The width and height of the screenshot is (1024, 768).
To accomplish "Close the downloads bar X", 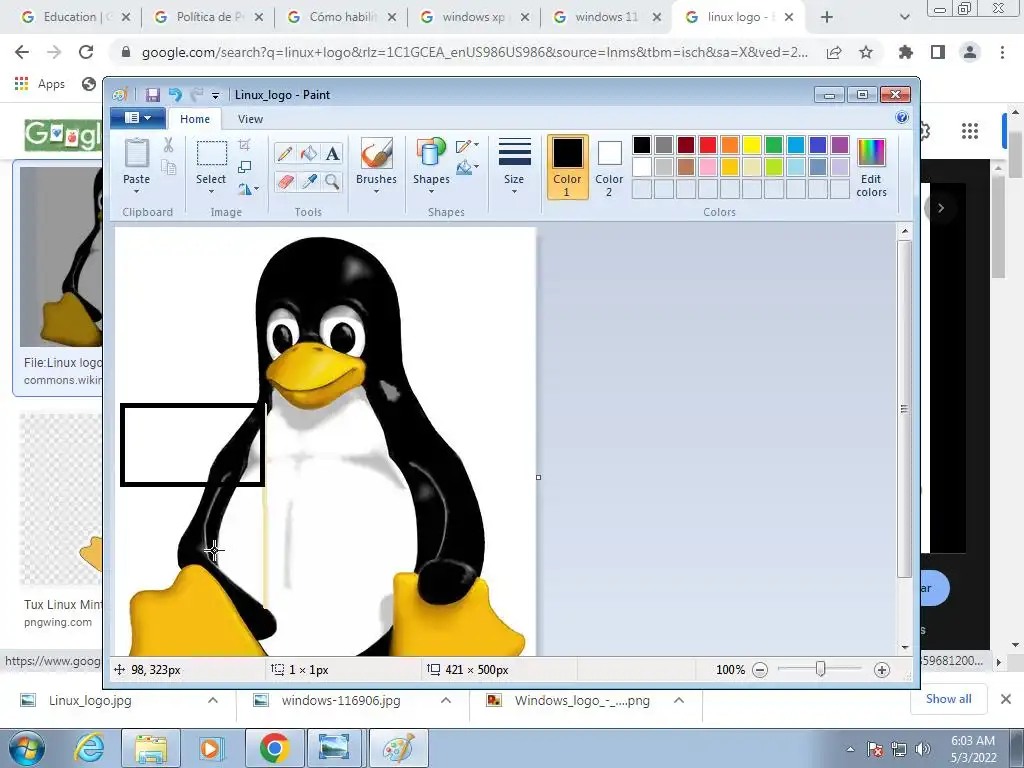I will [x=1006, y=699].
